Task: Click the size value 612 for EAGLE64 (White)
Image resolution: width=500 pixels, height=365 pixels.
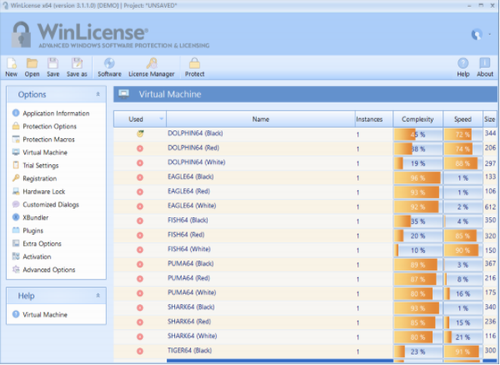Action: point(490,207)
